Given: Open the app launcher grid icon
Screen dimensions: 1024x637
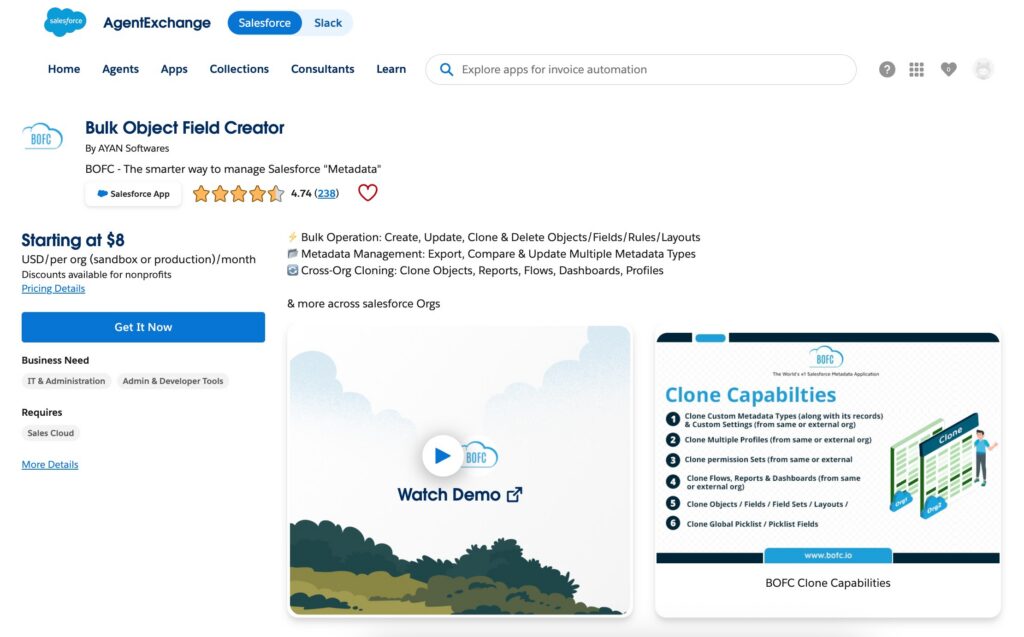Looking at the screenshot, I should pyautogui.click(x=916, y=69).
